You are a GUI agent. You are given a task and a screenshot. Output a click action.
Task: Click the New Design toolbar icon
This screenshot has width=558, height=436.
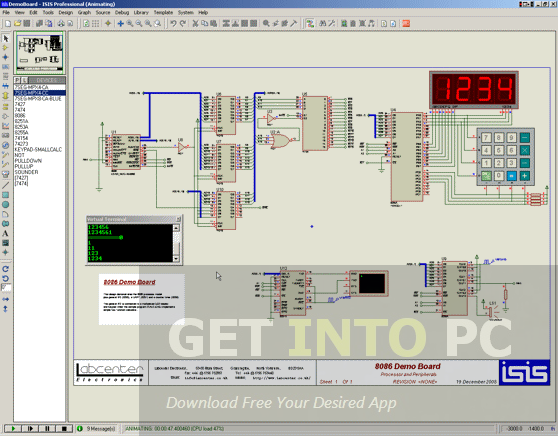(8, 23)
